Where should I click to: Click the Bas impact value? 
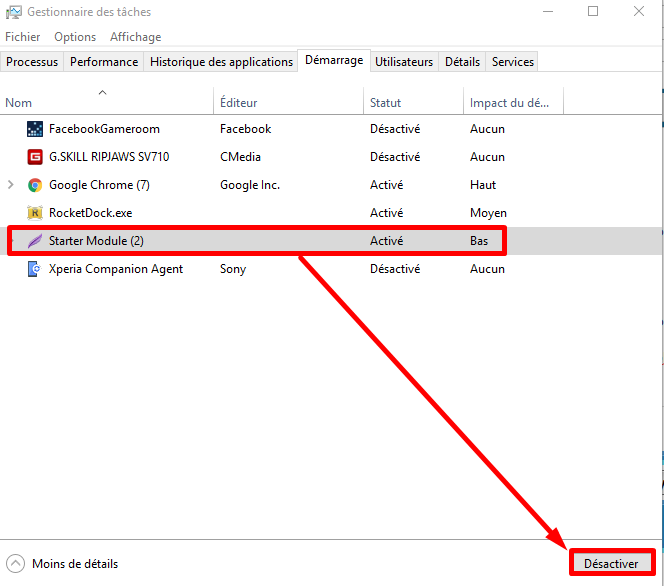(479, 241)
